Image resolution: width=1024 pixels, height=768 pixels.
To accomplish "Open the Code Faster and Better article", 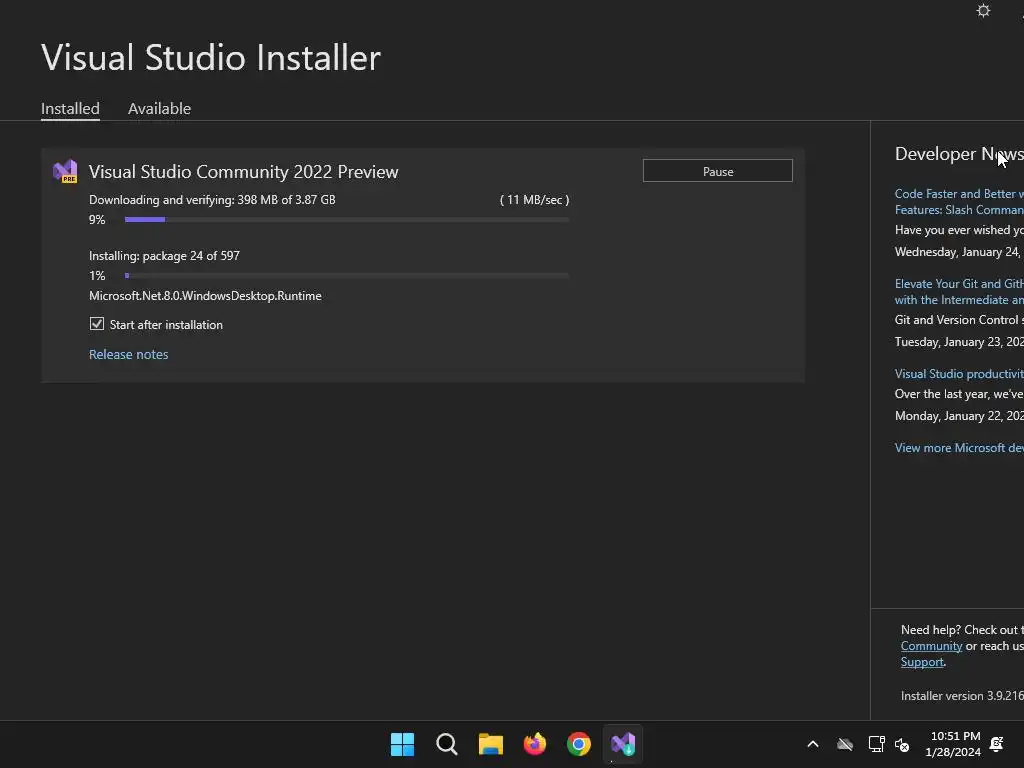I will click(x=959, y=202).
